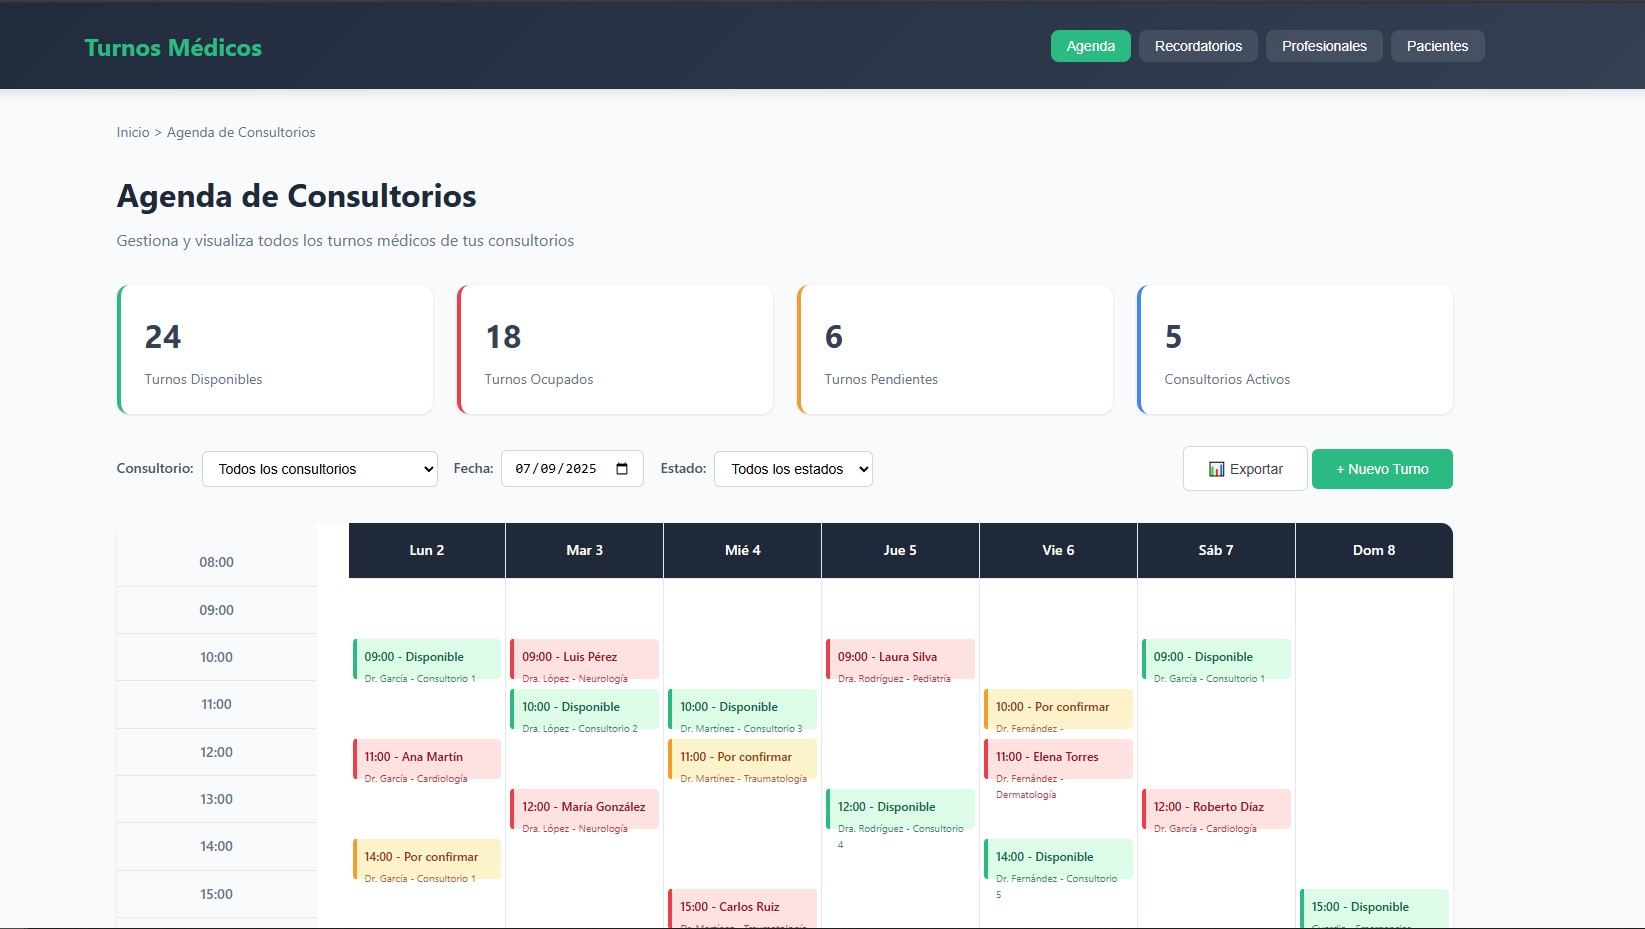Open the 11:00 Ana Martín appointment
1645x929 pixels.
427,759
